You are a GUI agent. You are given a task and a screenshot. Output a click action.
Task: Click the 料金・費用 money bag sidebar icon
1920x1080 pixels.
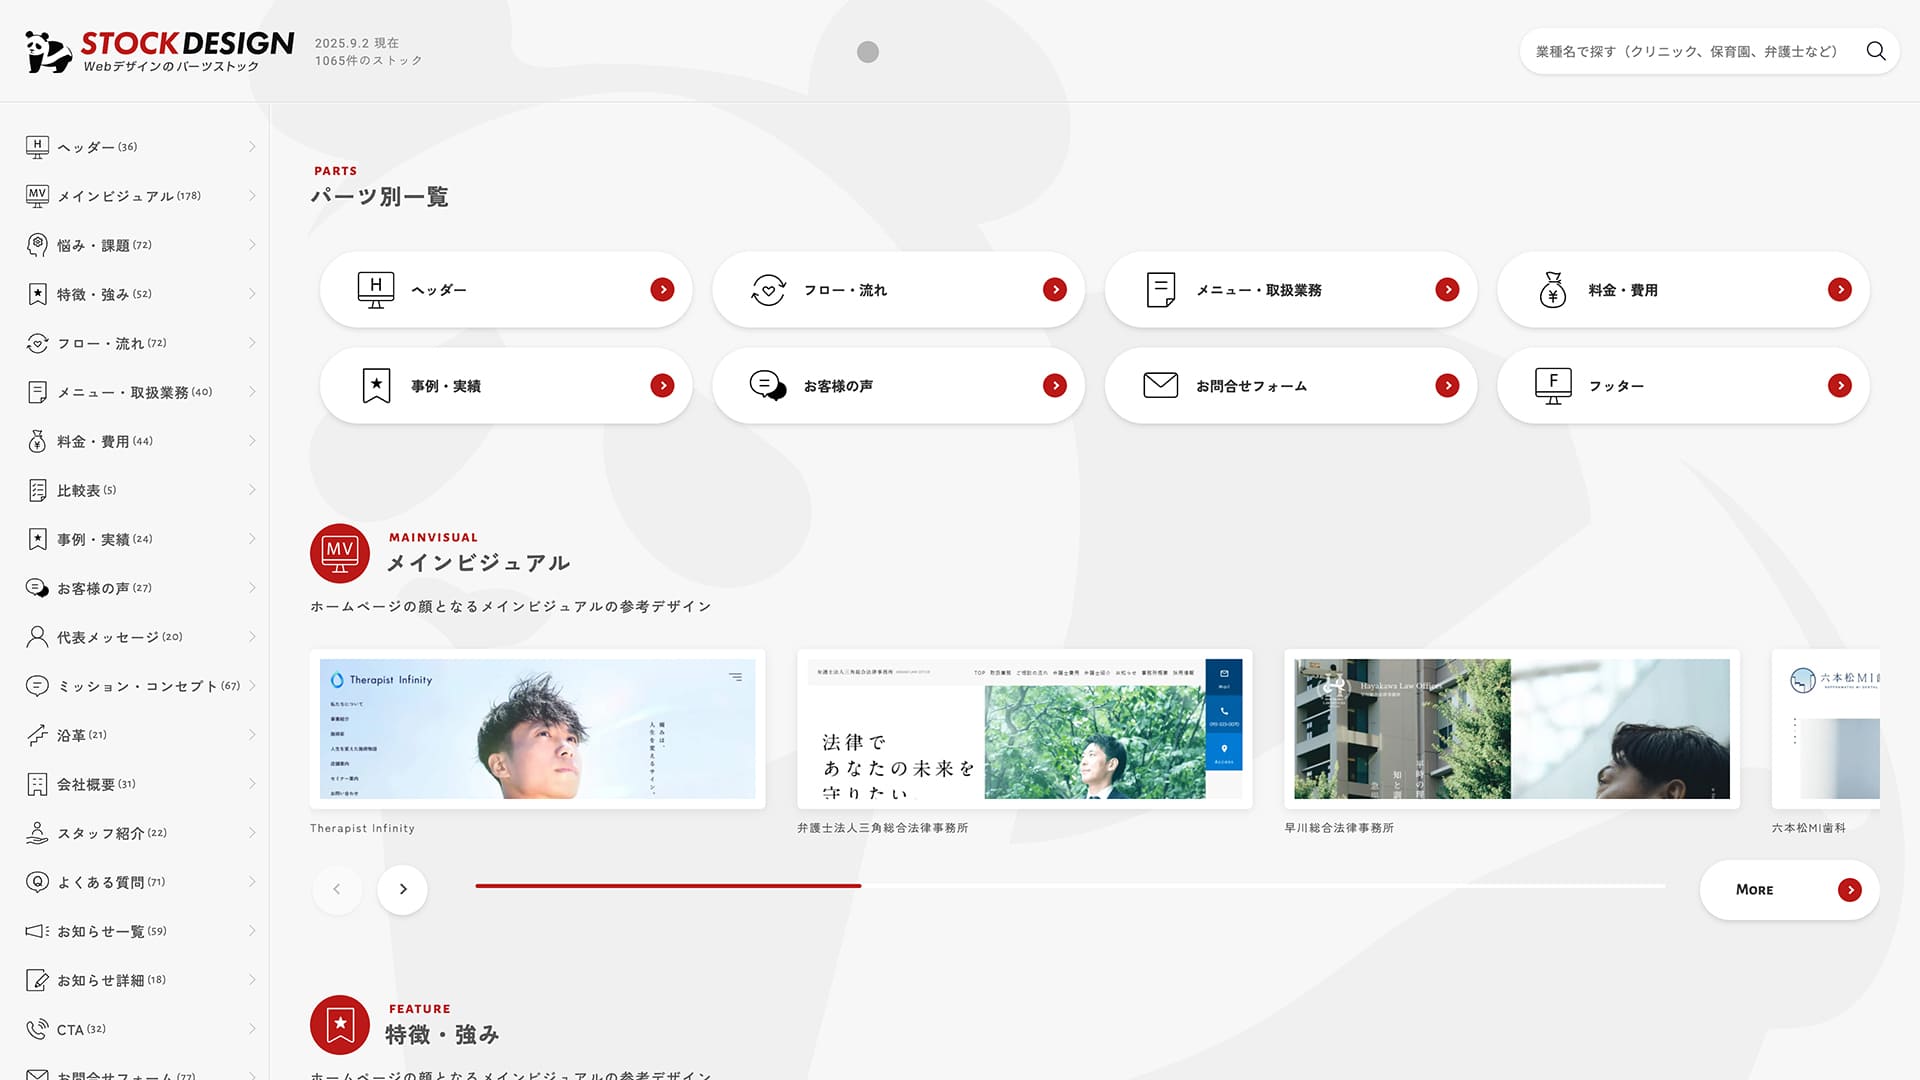coord(37,441)
